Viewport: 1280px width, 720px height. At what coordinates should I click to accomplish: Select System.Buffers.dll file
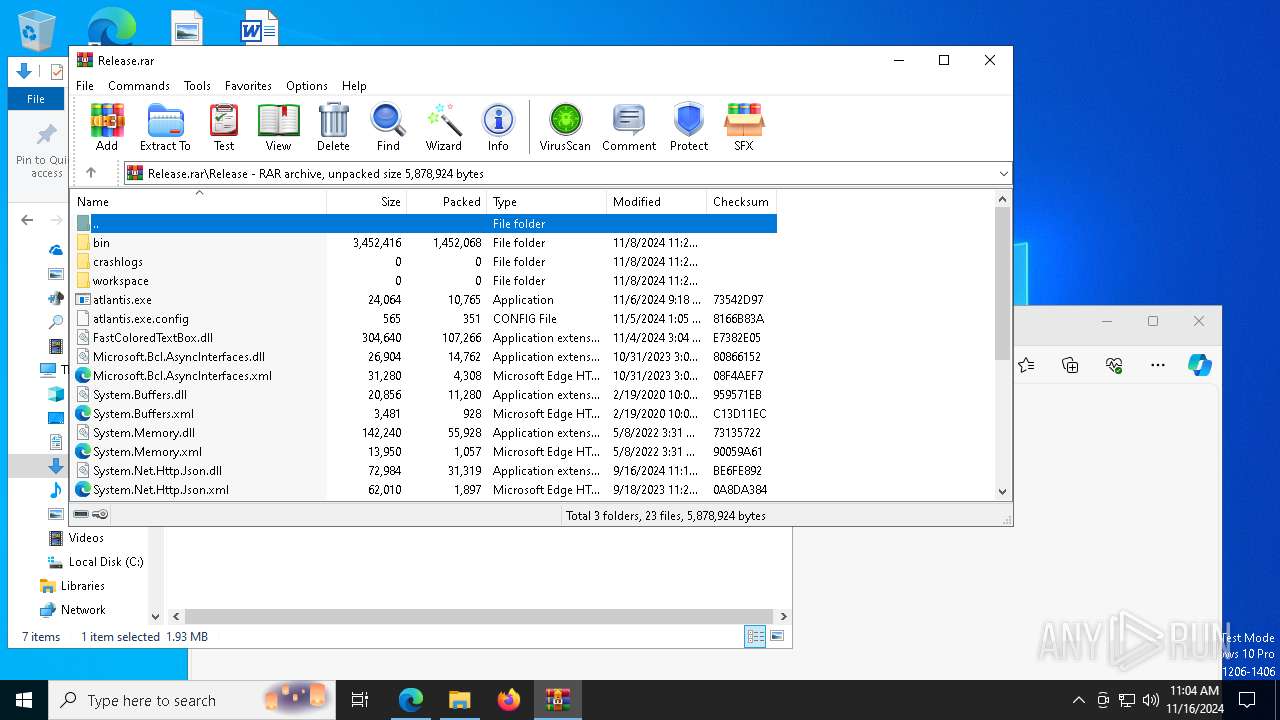pos(425,395)
